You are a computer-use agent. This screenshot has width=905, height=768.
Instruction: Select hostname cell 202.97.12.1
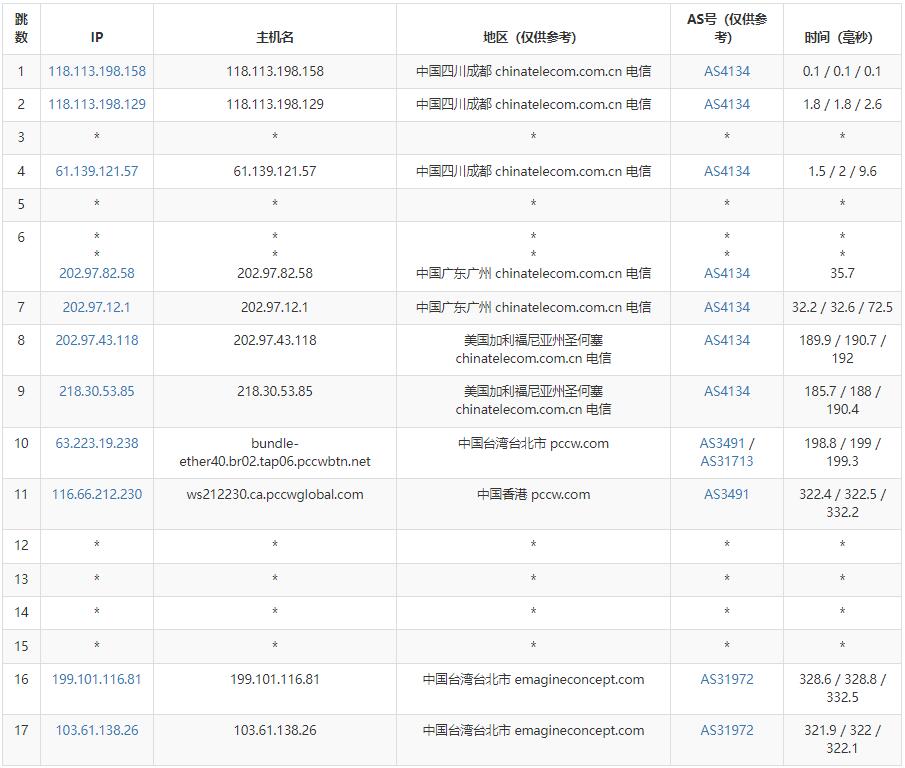275,307
